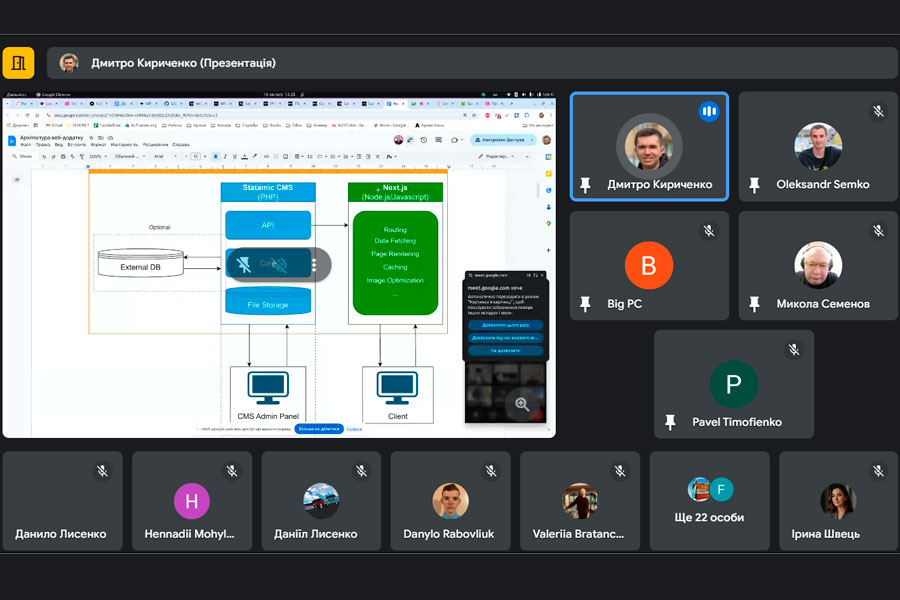This screenshot has width=900, height=600.
Task: Click plus add-ons icon in side panel
Action: click(548, 250)
